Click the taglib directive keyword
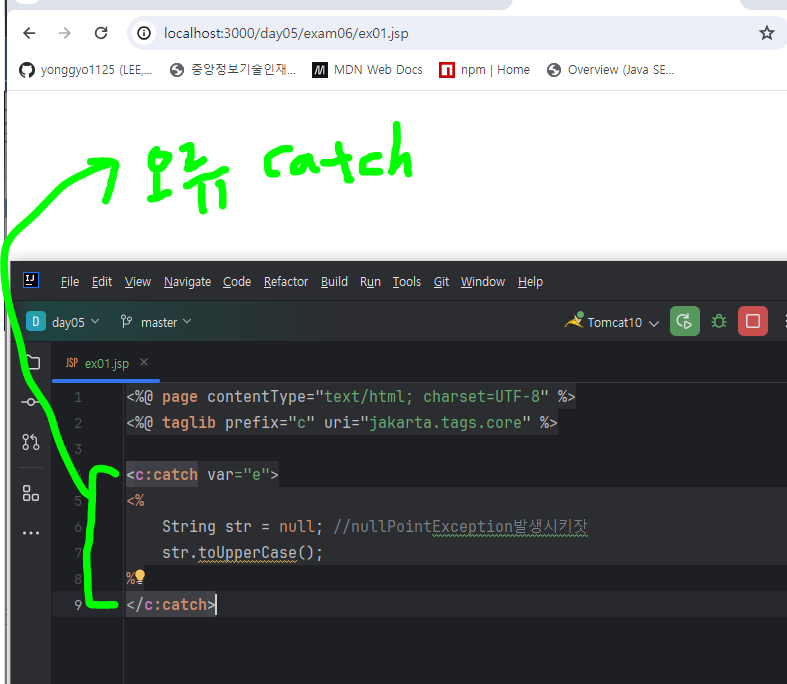The image size is (787, 684). click(x=189, y=423)
